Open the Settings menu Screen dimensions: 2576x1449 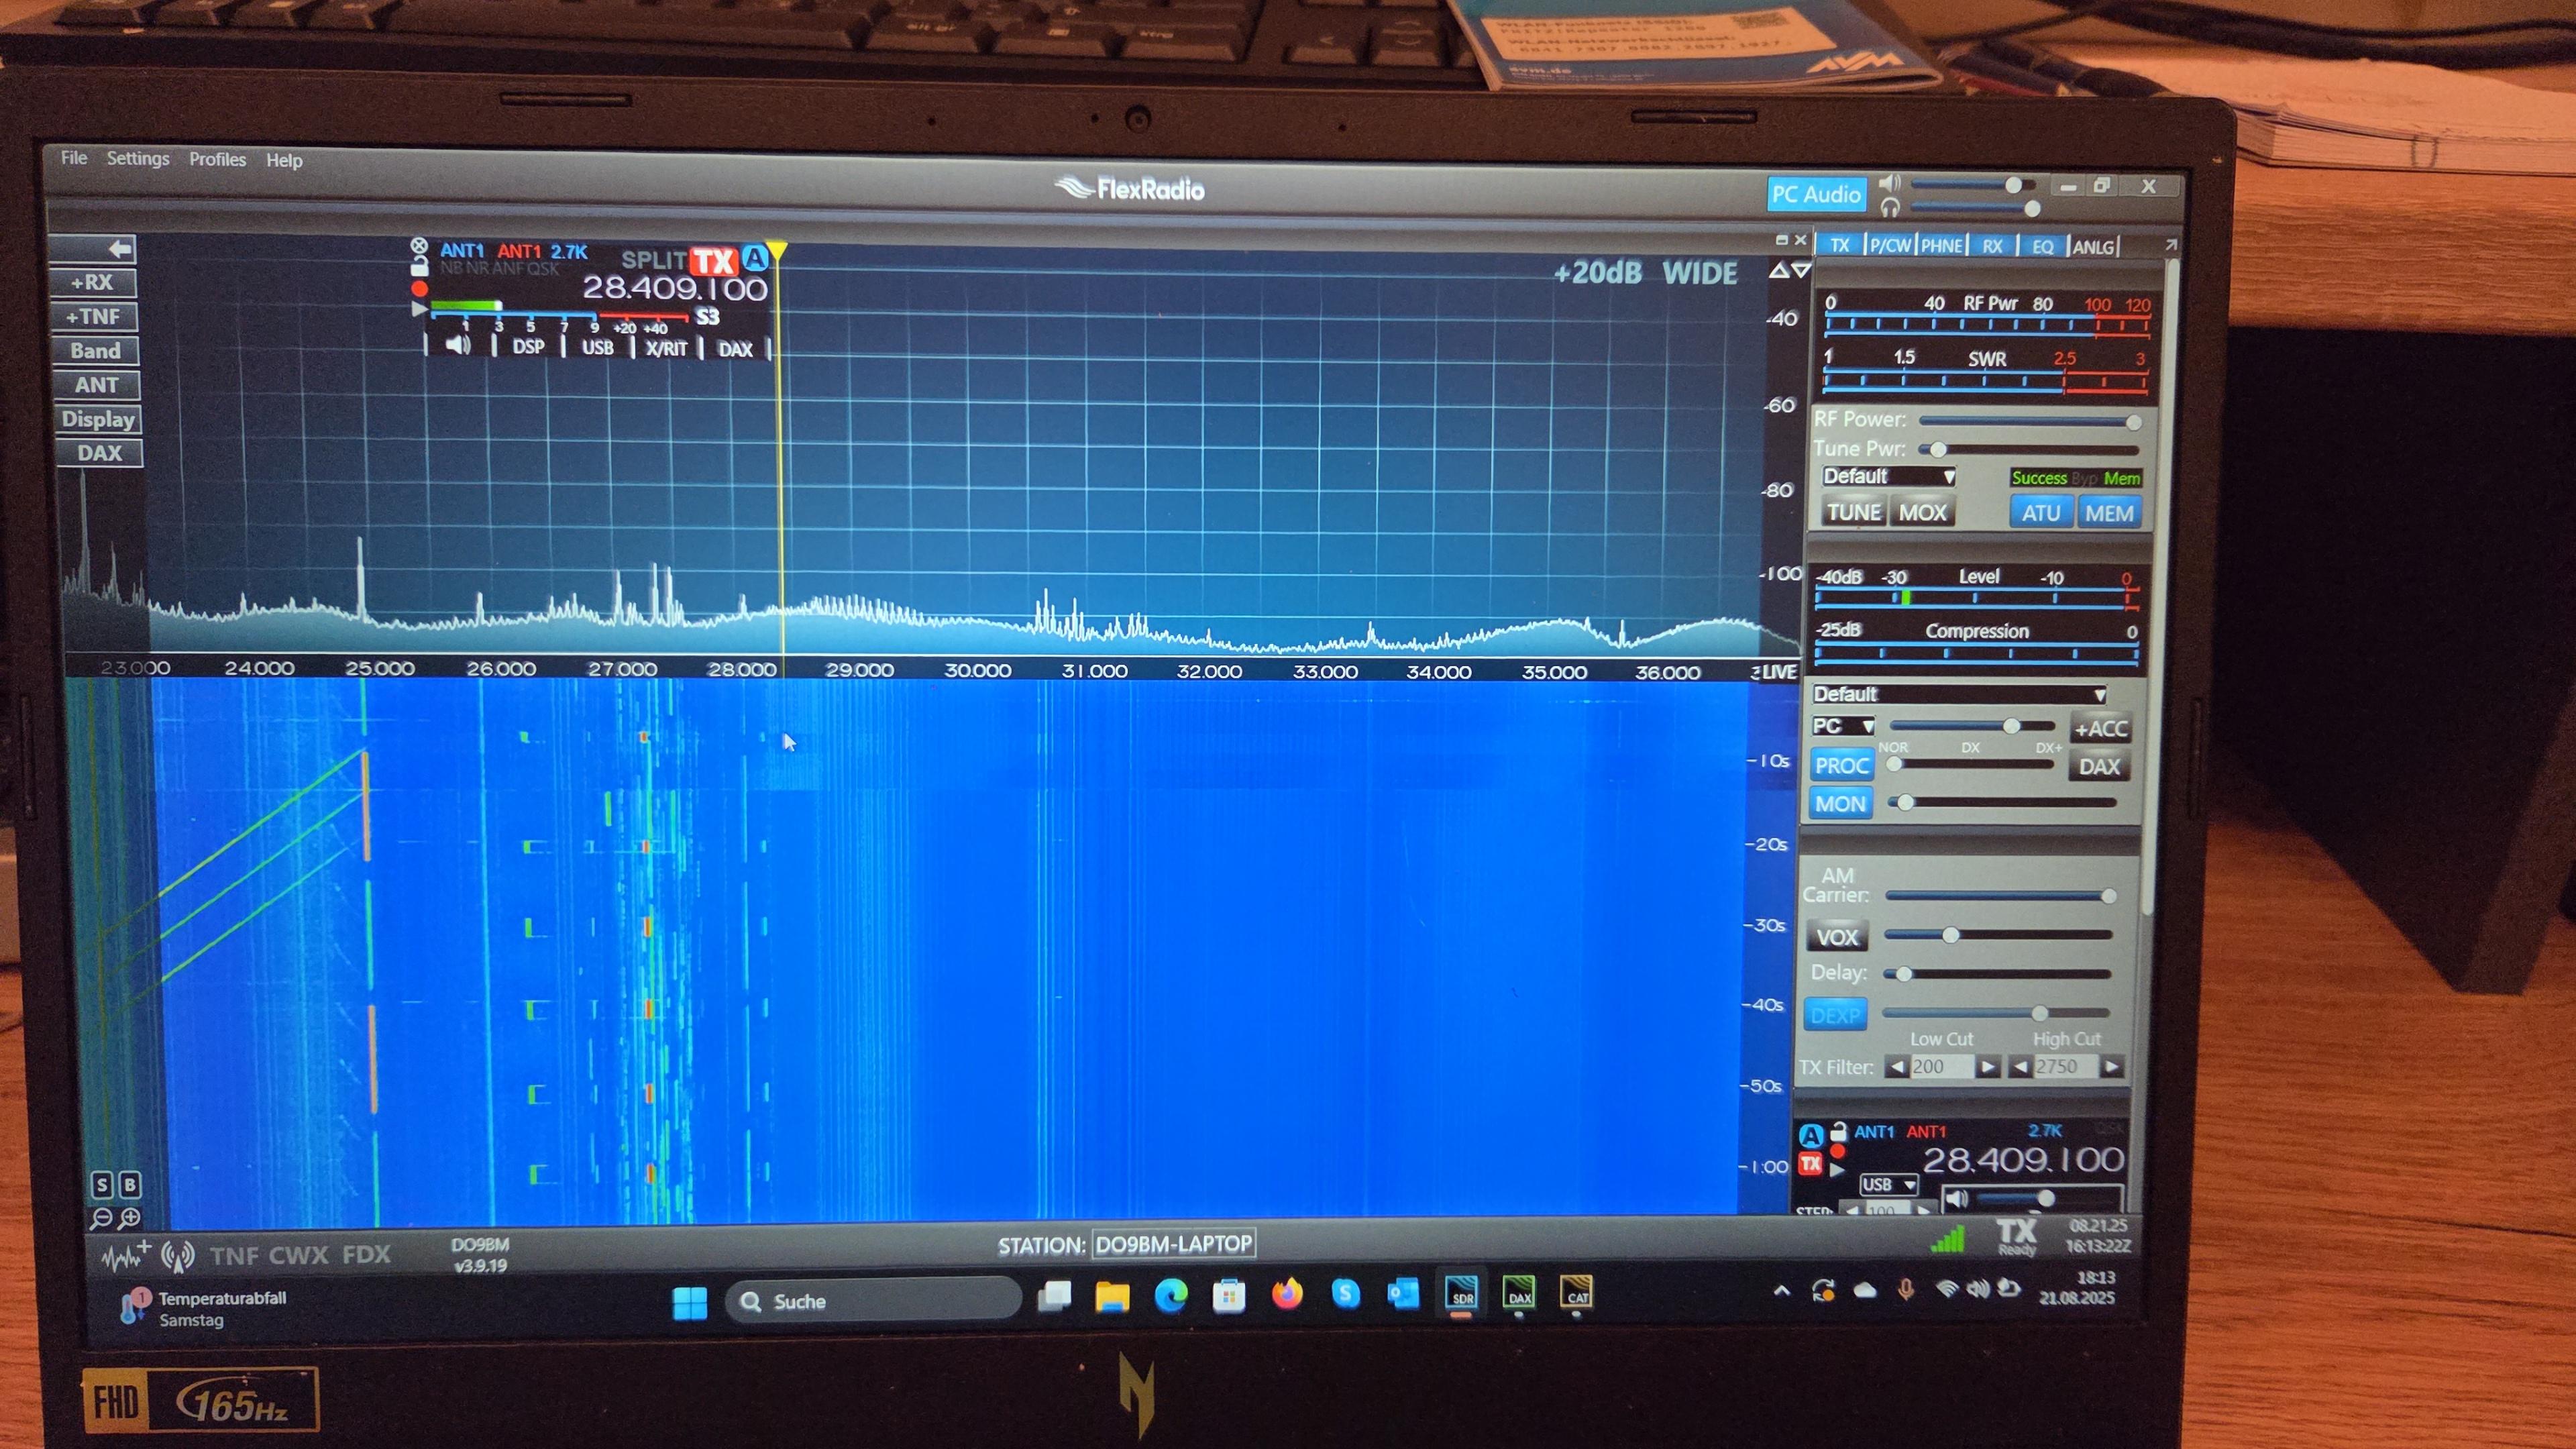(138, 158)
